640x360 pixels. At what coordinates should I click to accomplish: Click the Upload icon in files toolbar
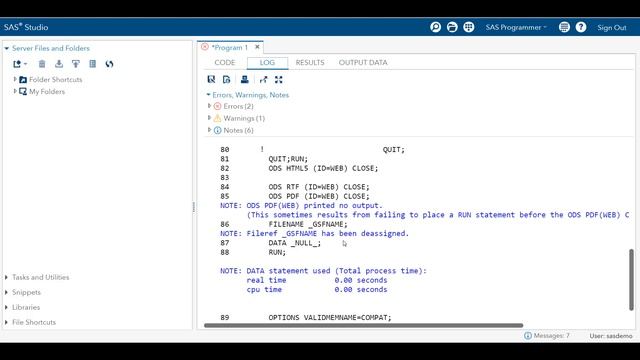[76, 64]
